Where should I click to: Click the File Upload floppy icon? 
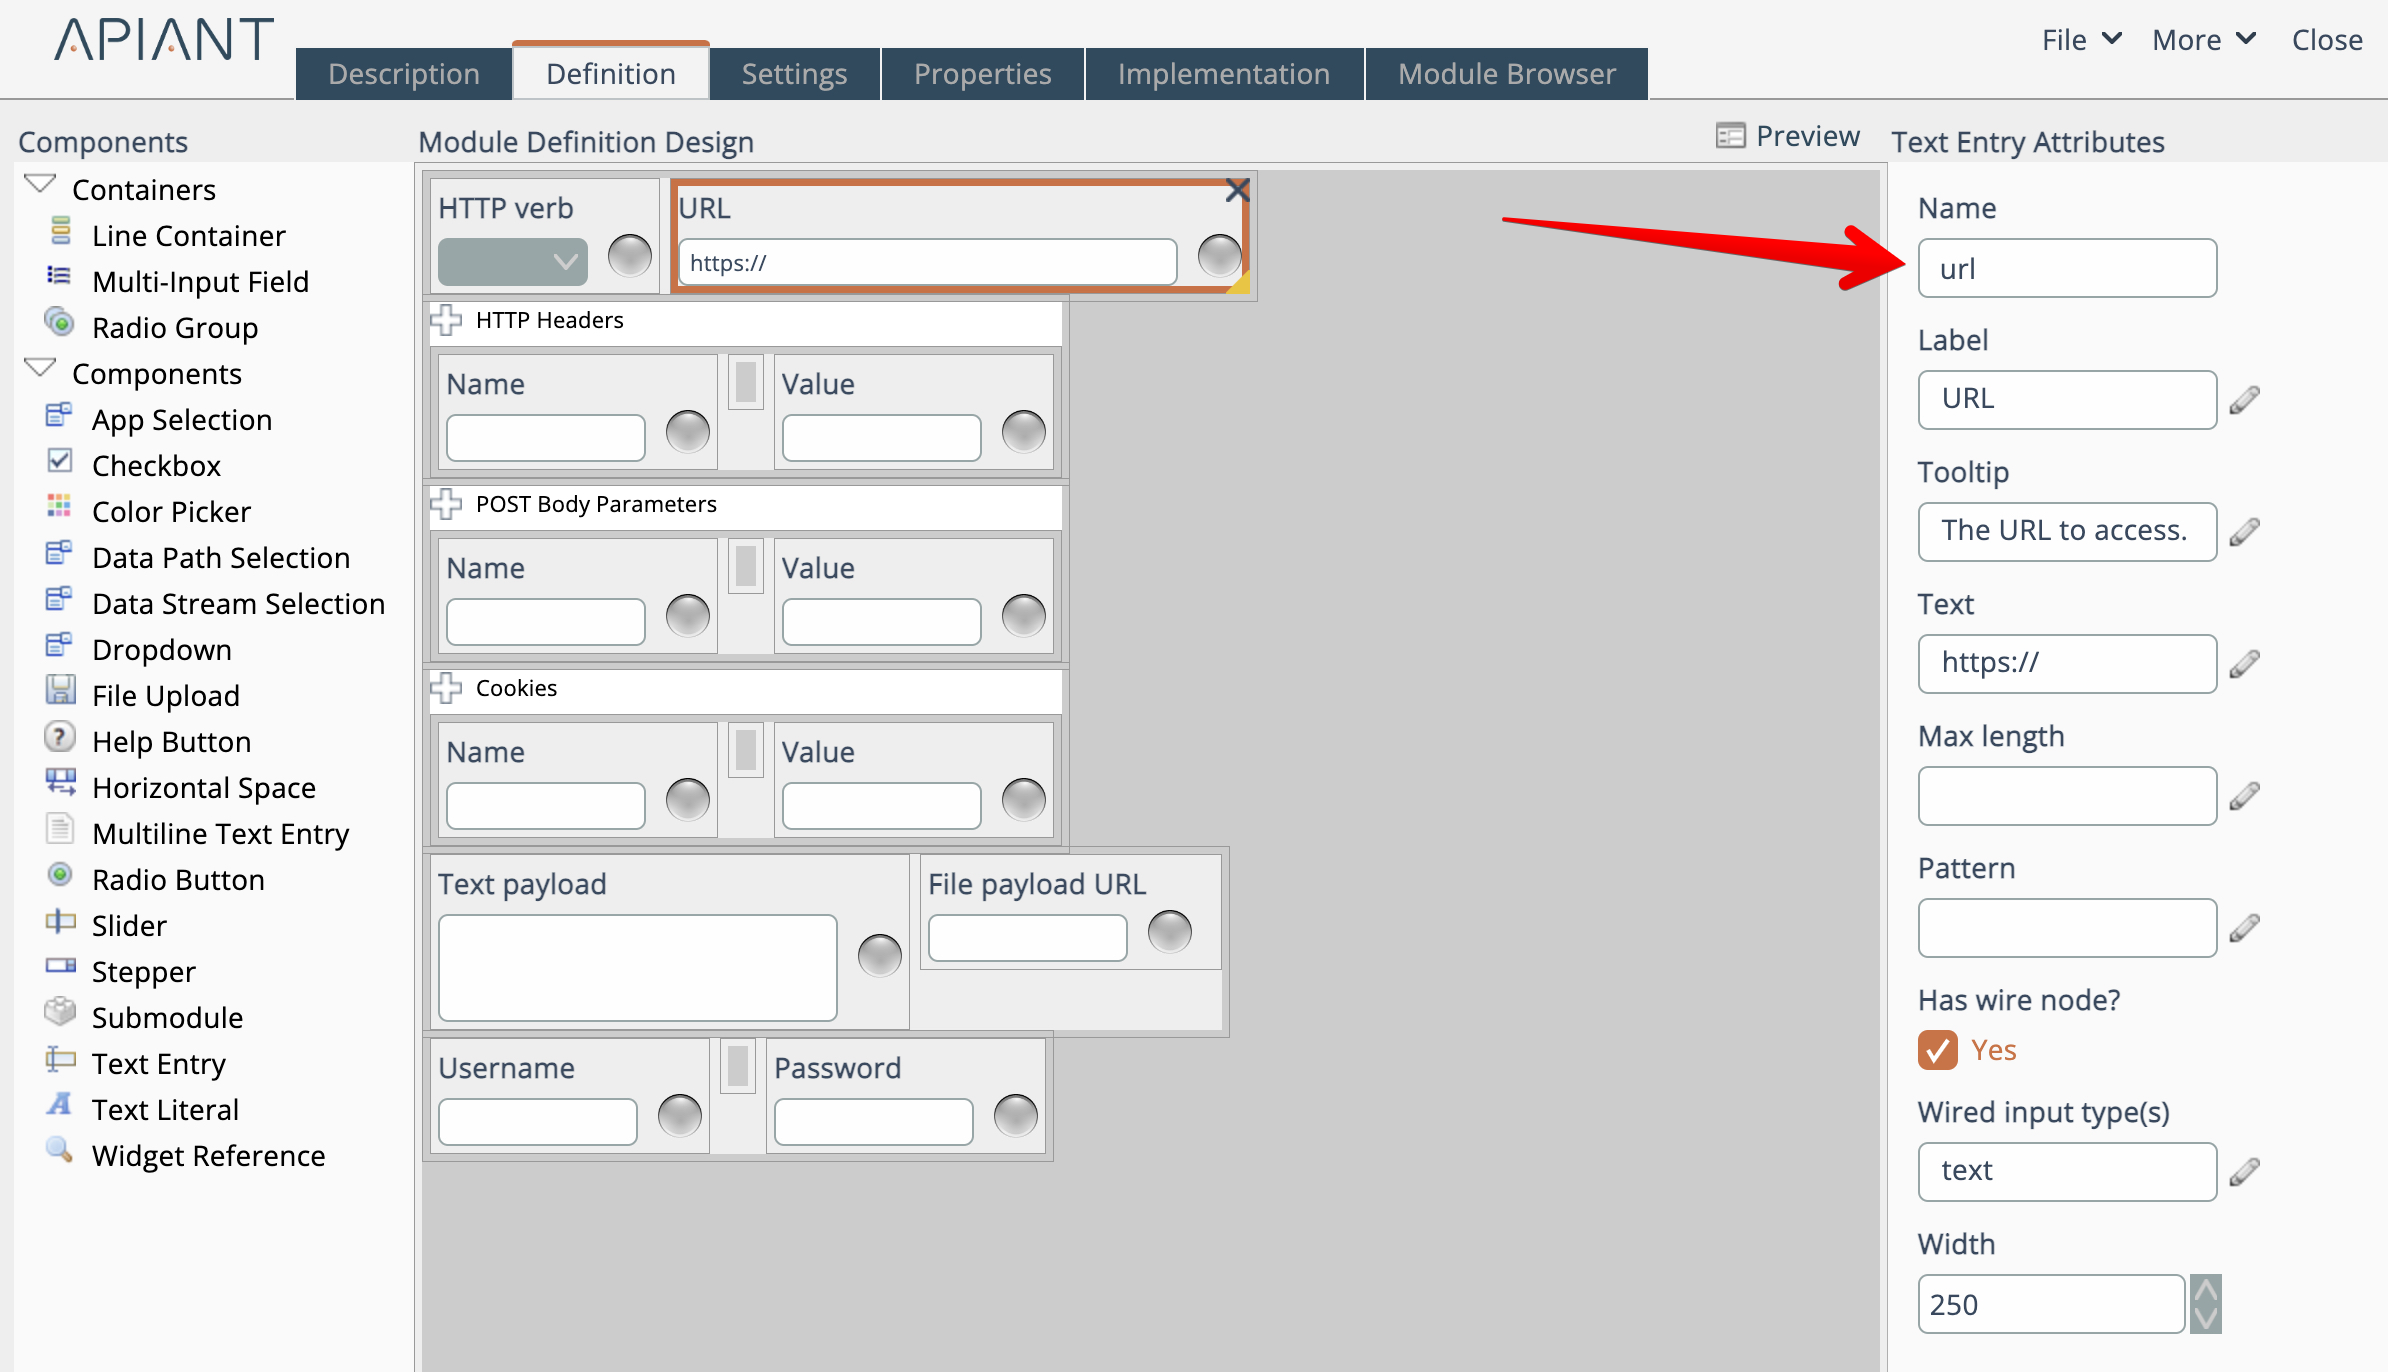pyautogui.click(x=59, y=691)
